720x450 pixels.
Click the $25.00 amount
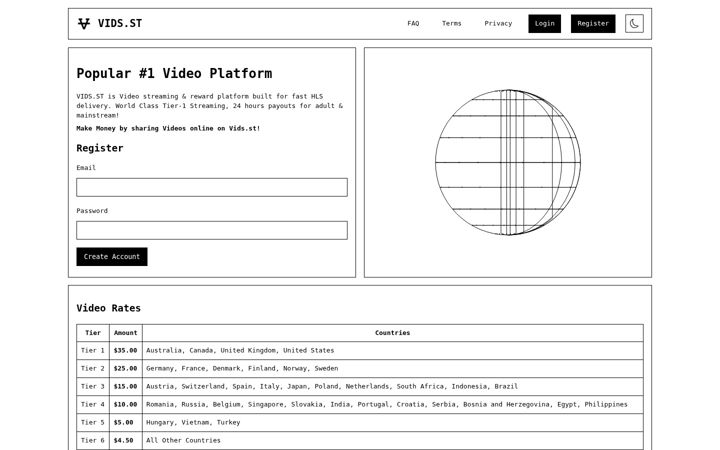point(125,368)
